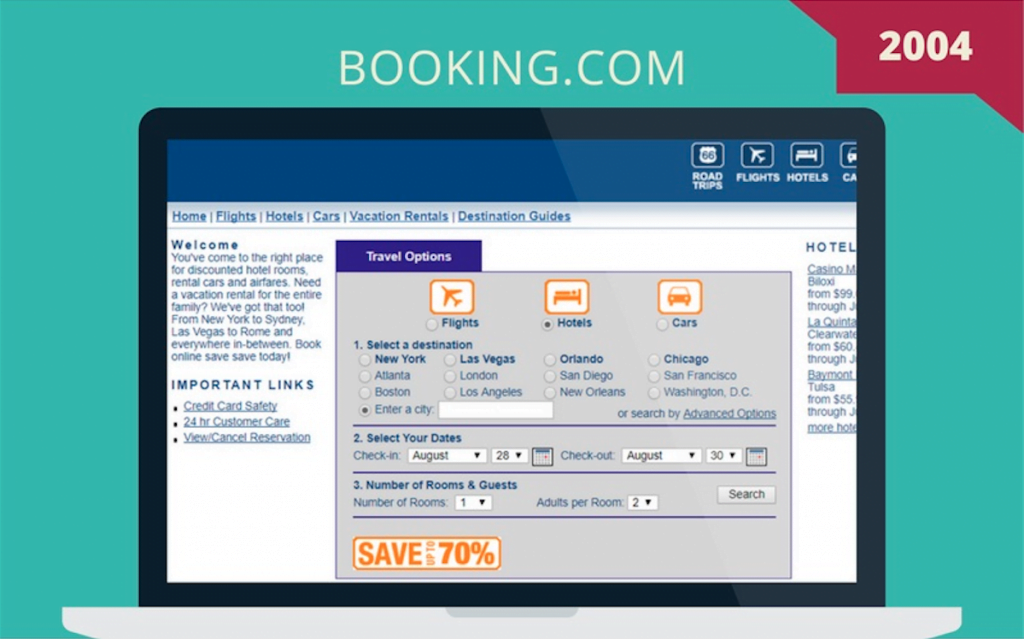Select the orange Hotels bed icon
Screen dimensions: 1024x639
click(566, 297)
